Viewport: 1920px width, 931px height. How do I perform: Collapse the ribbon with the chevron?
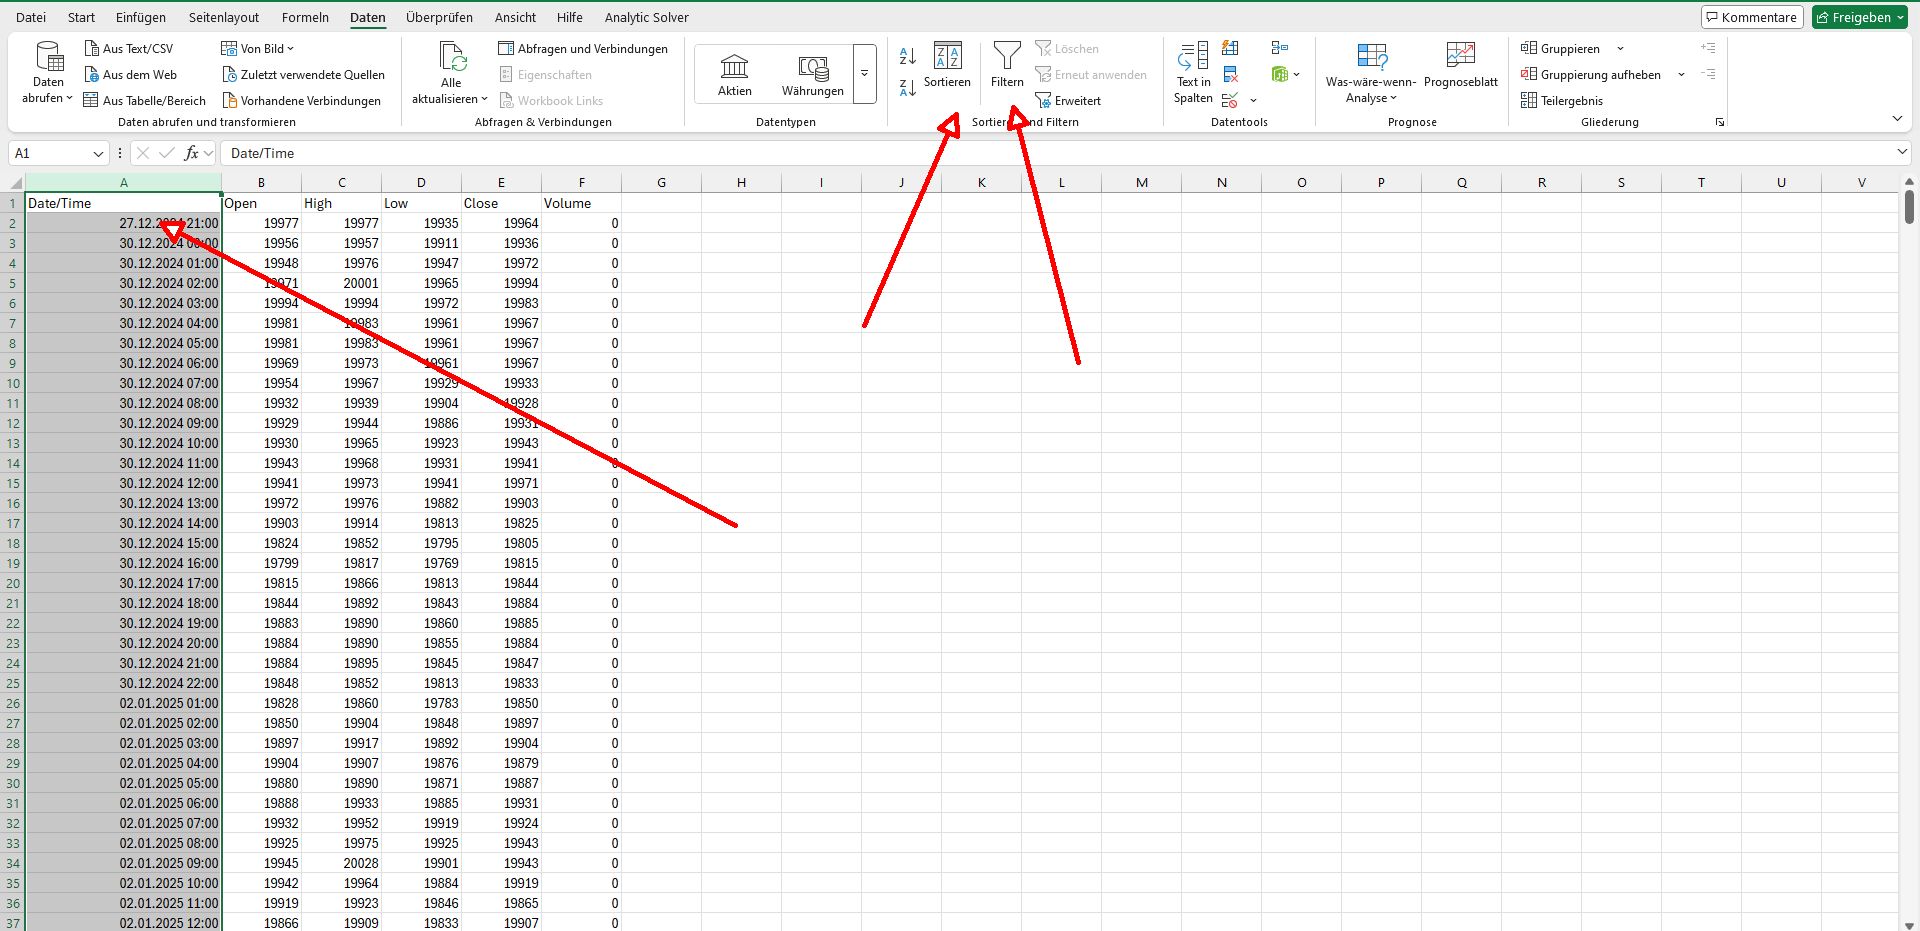[1897, 119]
